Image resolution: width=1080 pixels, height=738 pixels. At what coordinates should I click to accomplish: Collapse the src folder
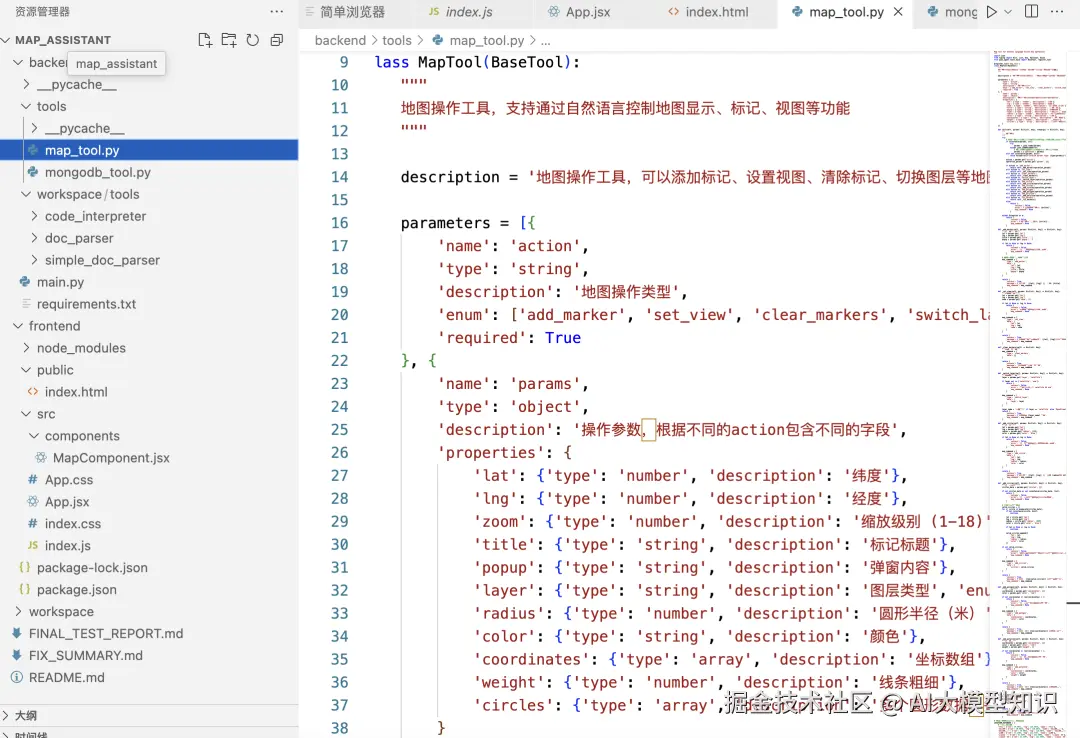pos(26,414)
